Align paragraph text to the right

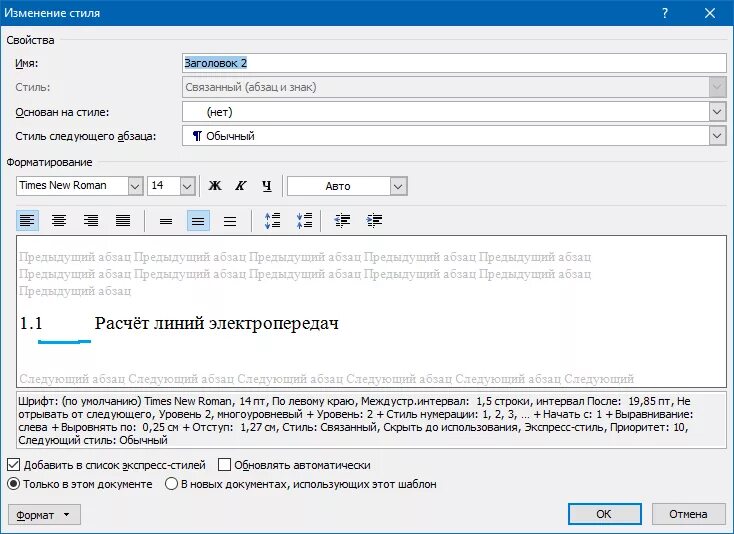tap(91, 220)
